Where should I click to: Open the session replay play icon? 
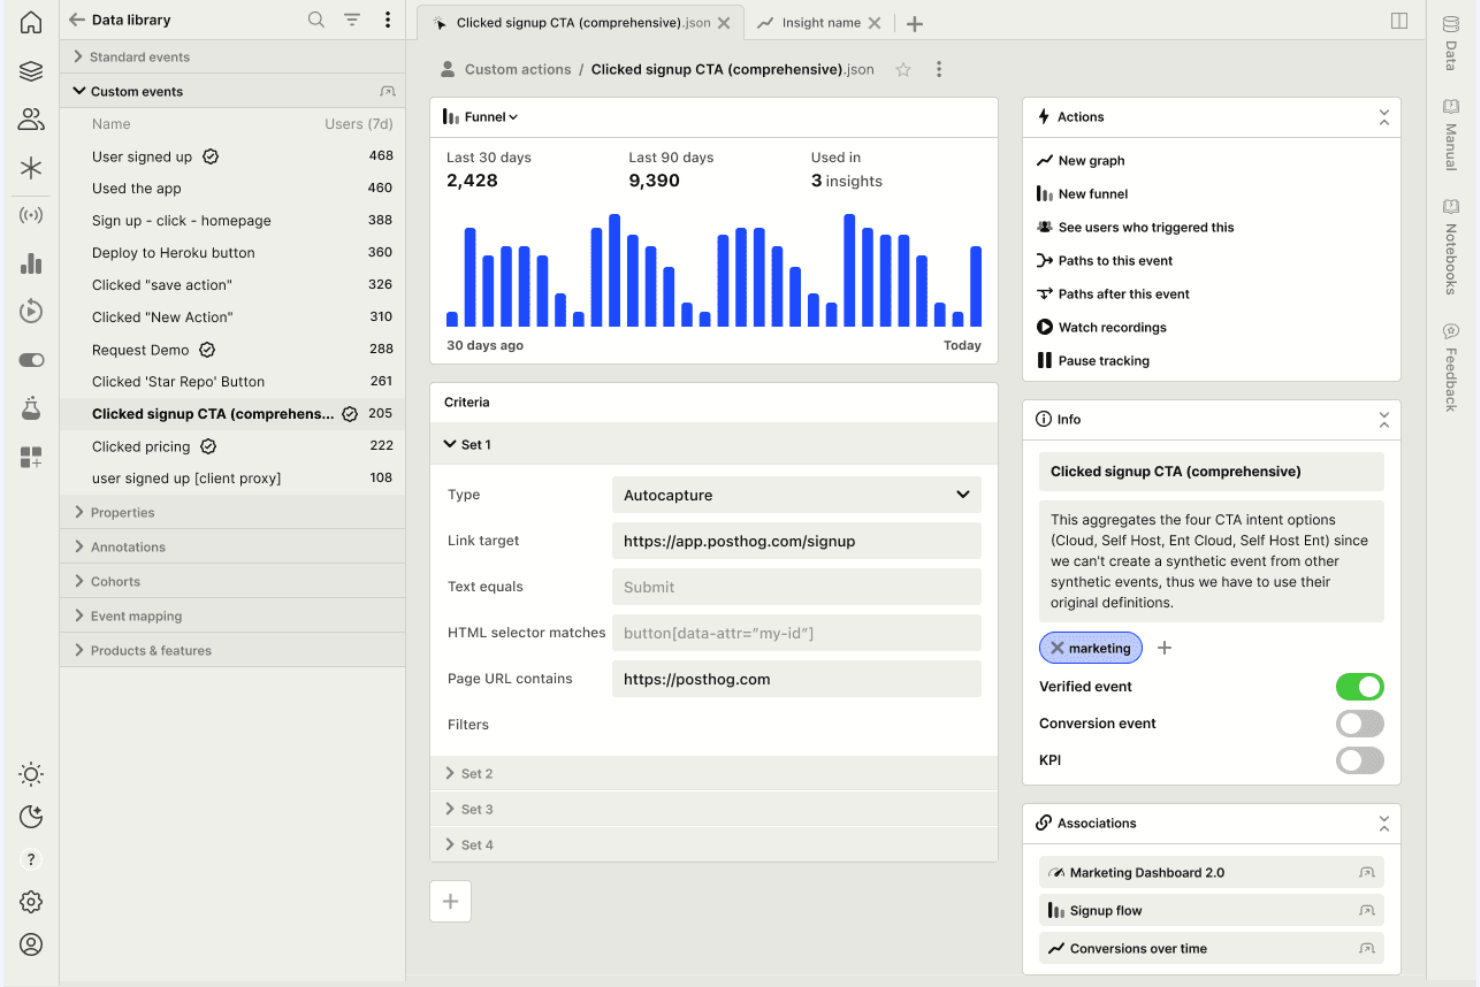pos(31,311)
